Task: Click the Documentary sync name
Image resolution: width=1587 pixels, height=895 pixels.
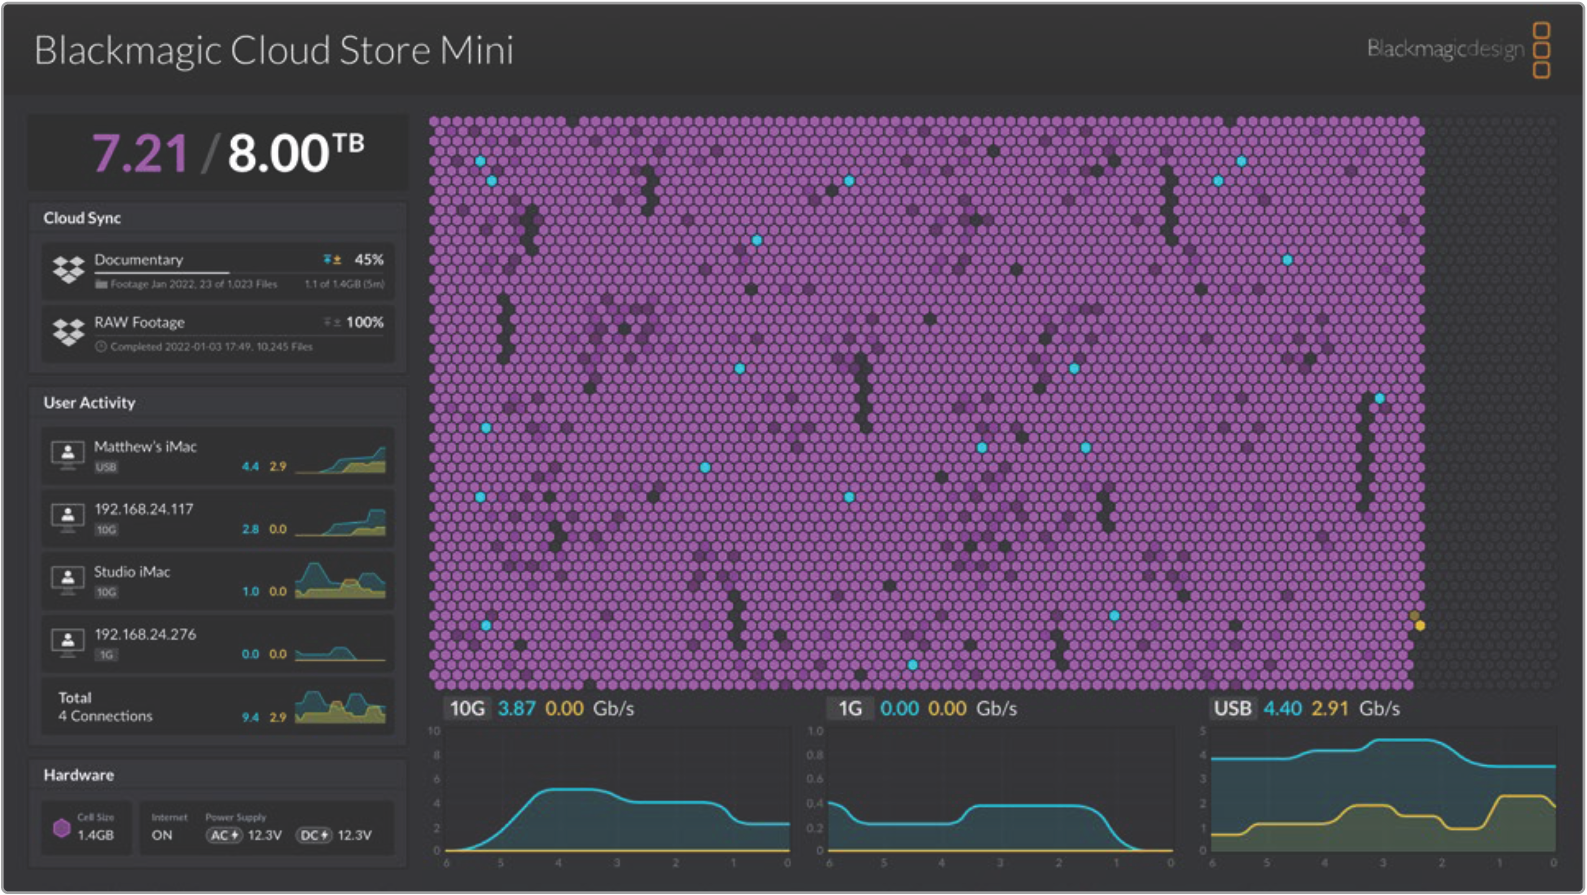Action: (139, 260)
